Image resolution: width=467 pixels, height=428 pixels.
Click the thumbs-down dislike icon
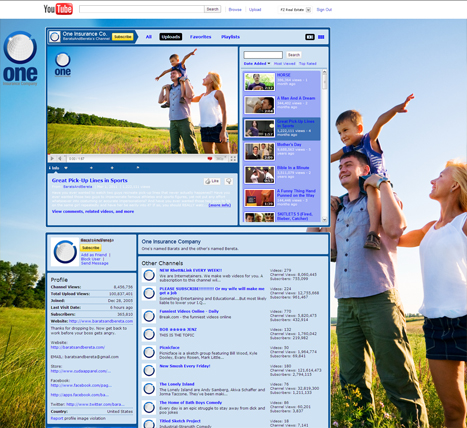[229, 181]
